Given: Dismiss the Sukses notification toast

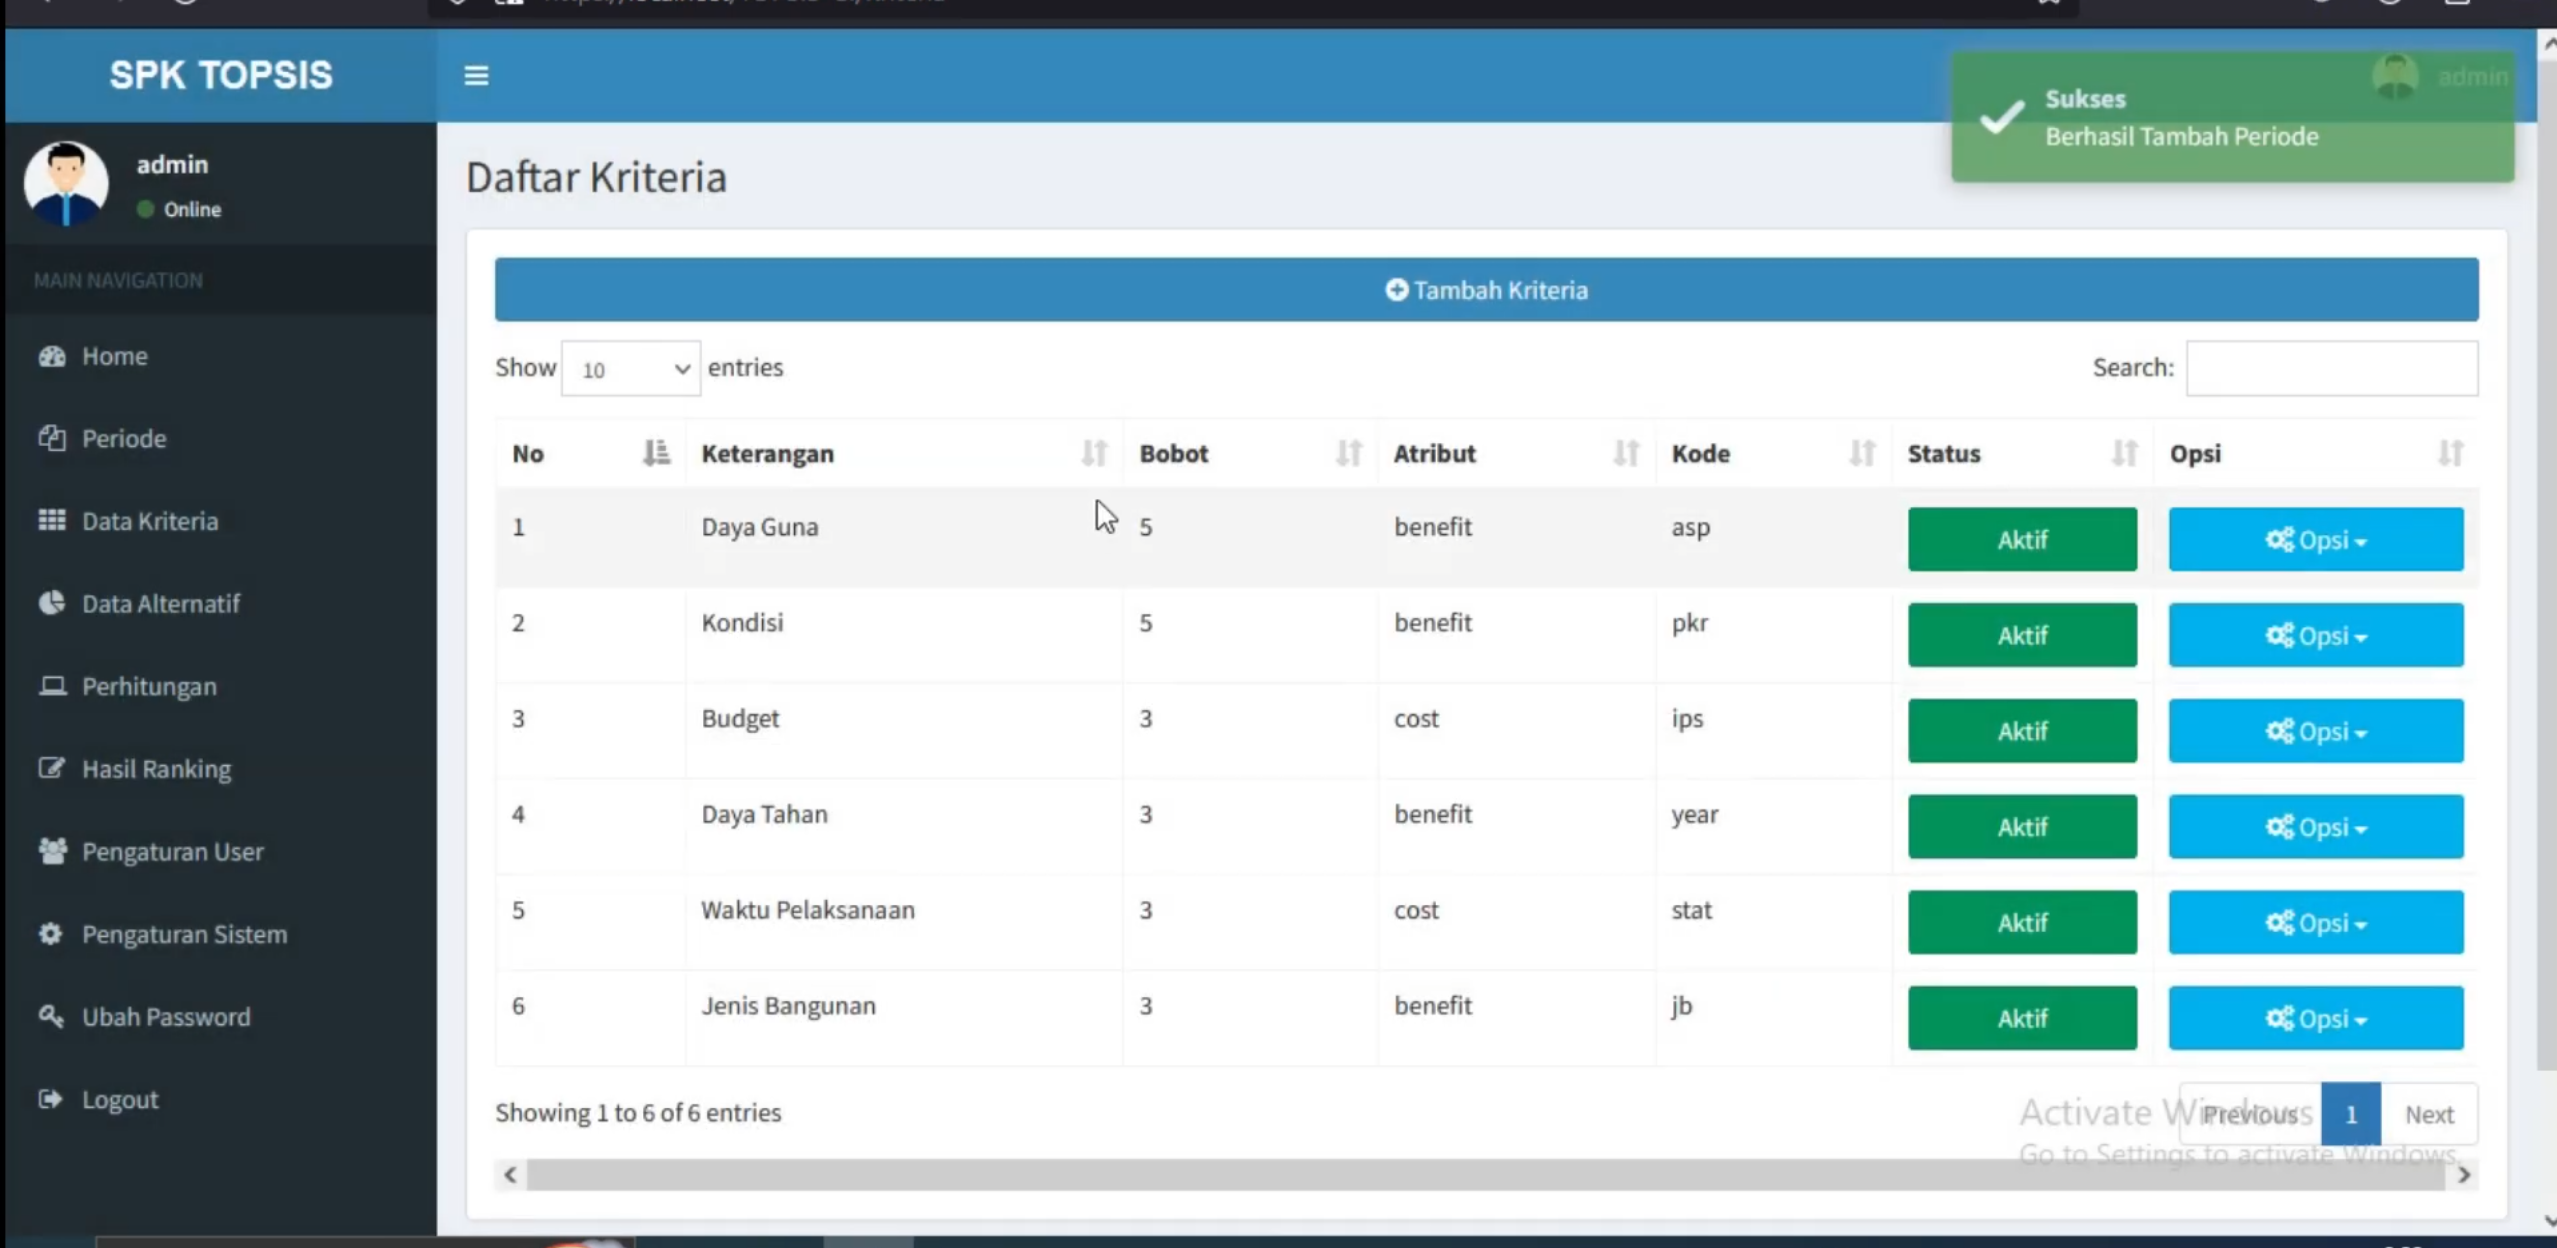Looking at the screenshot, I should pyautogui.click(x=2232, y=117).
